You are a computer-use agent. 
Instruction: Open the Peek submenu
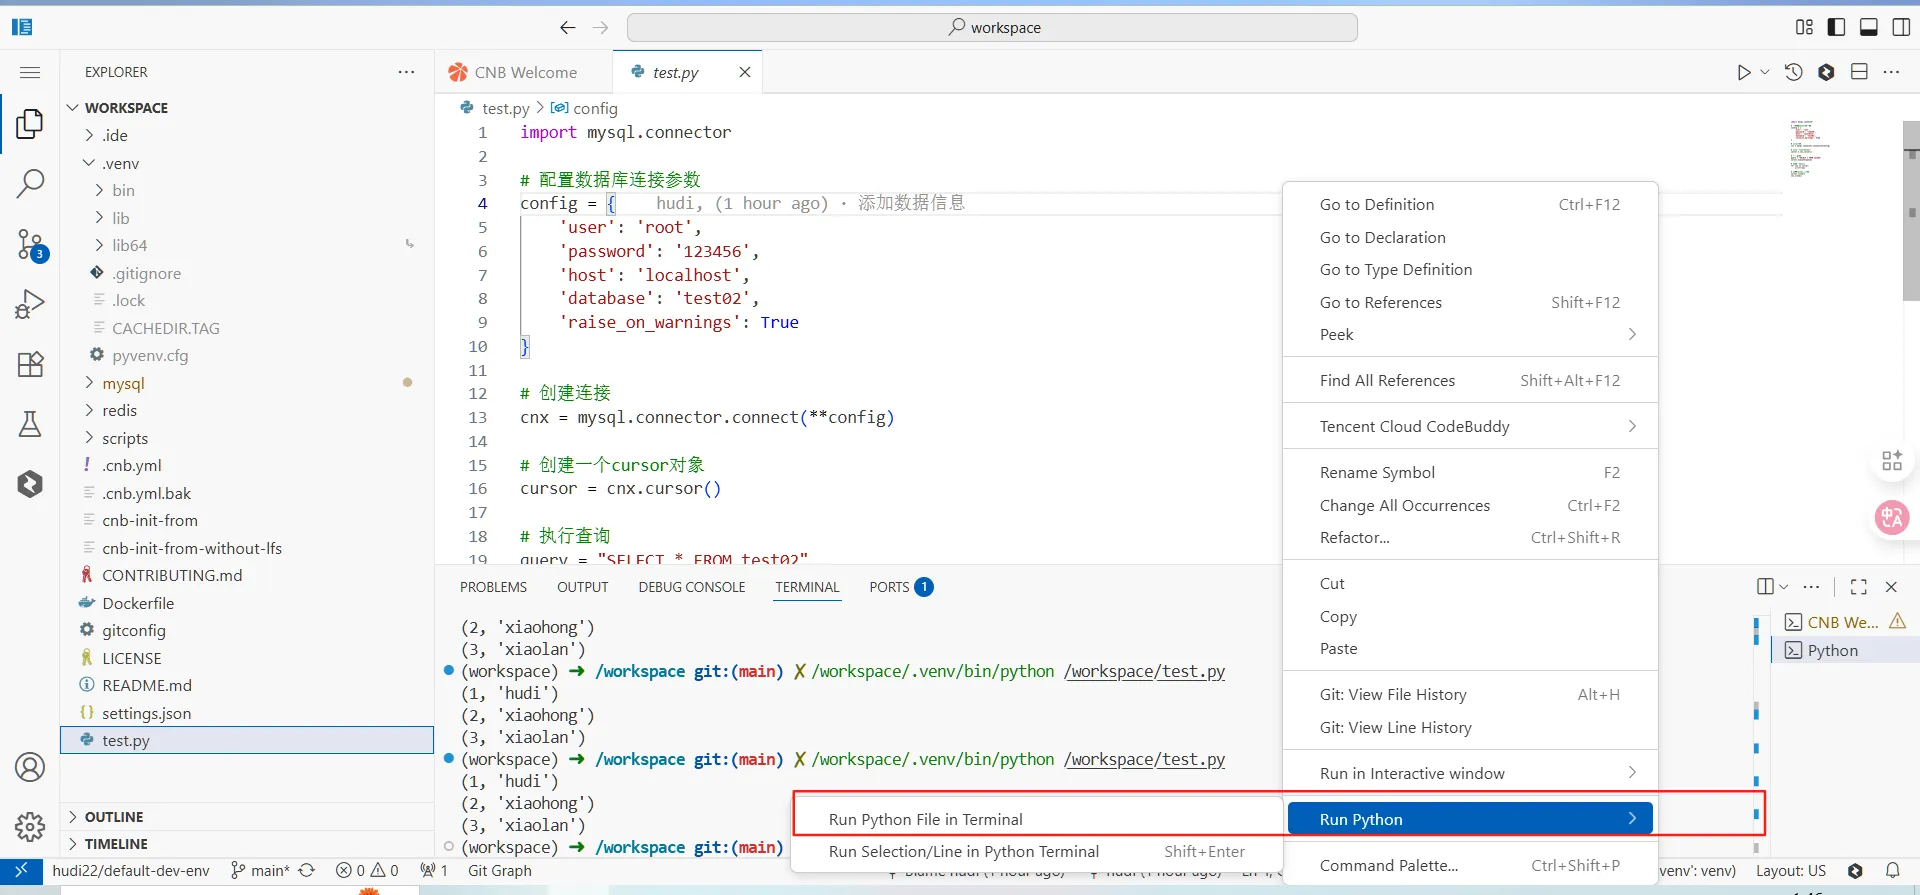(1470, 334)
